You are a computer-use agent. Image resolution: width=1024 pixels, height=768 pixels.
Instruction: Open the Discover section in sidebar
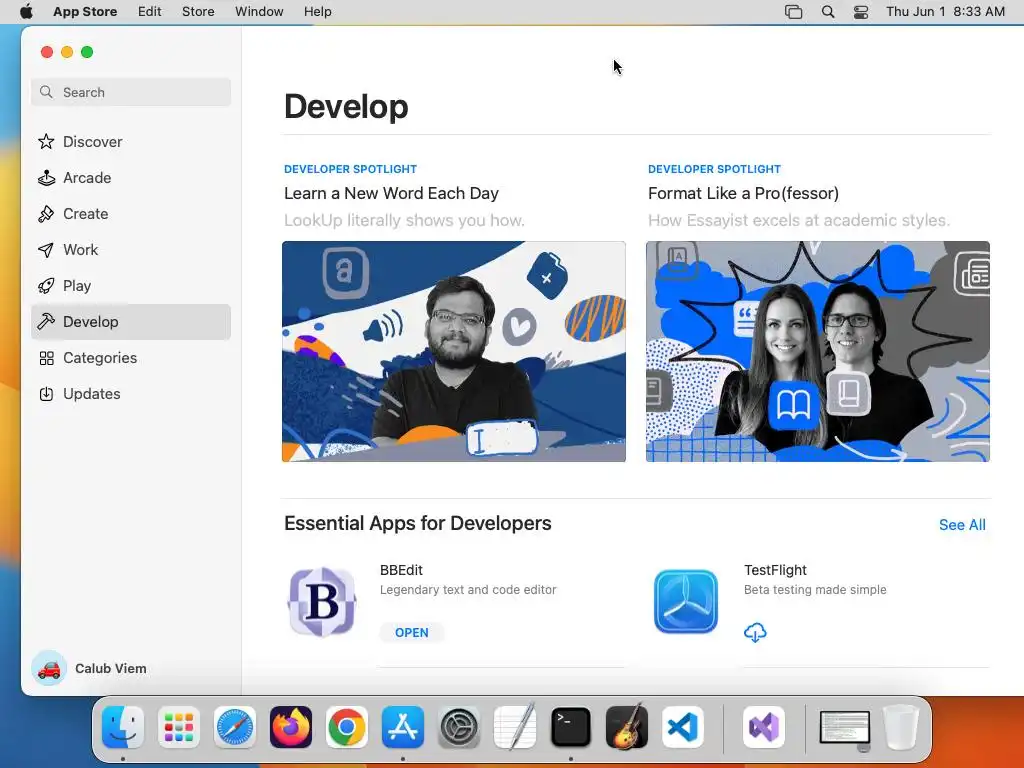[131, 142]
